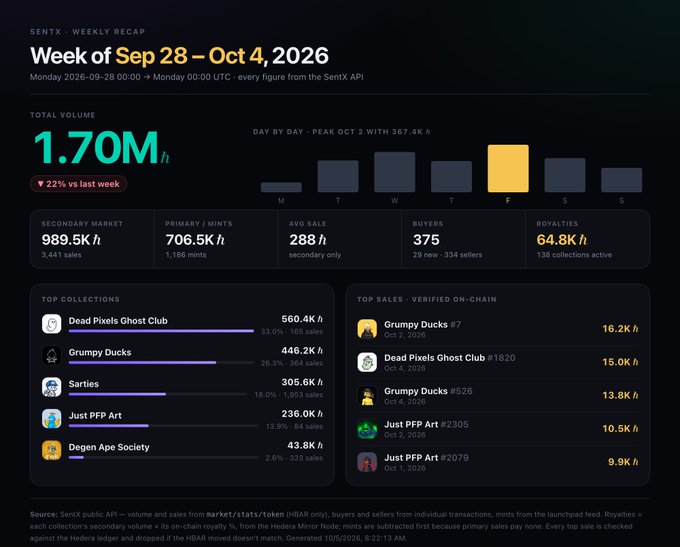680x547 pixels.
Task: Click the 'Just PFP Art #2079' sale title
Action: [426, 458]
